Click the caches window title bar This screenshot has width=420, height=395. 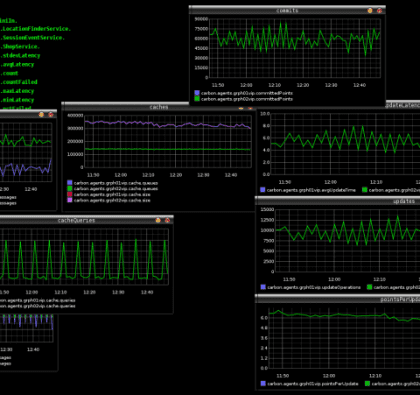pos(159,107)
